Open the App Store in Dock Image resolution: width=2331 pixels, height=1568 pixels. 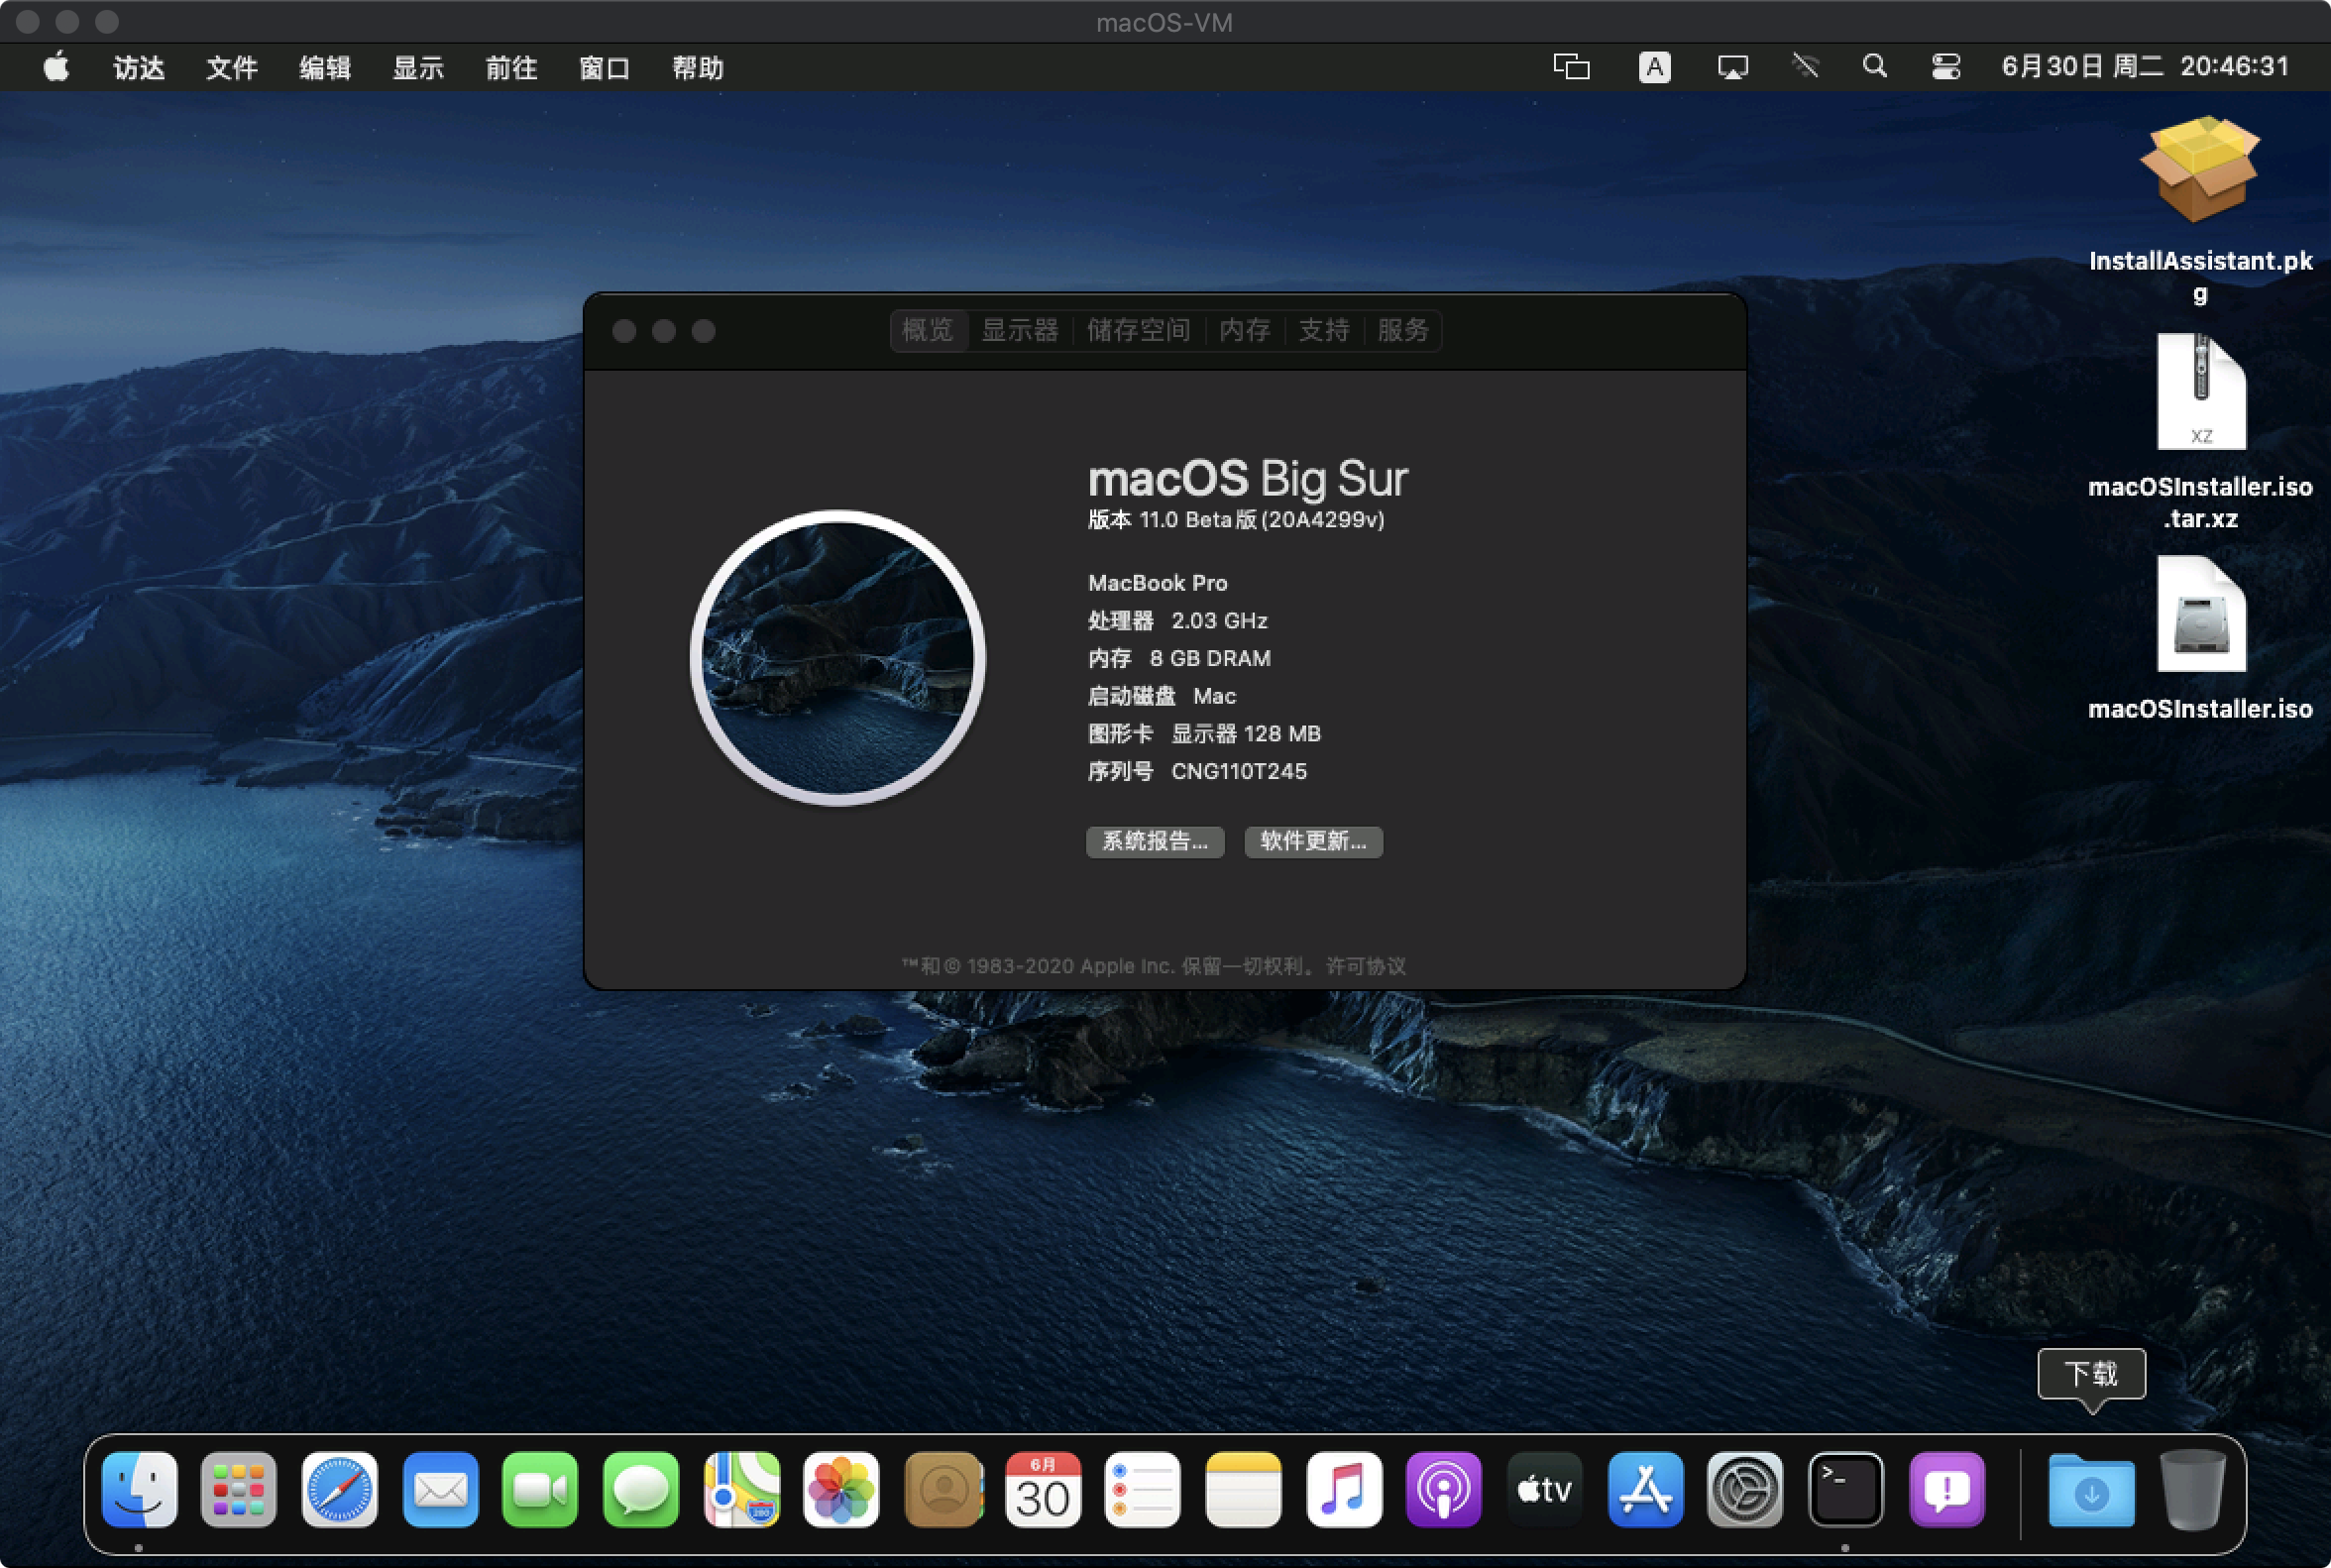tap(1646, 1490)
